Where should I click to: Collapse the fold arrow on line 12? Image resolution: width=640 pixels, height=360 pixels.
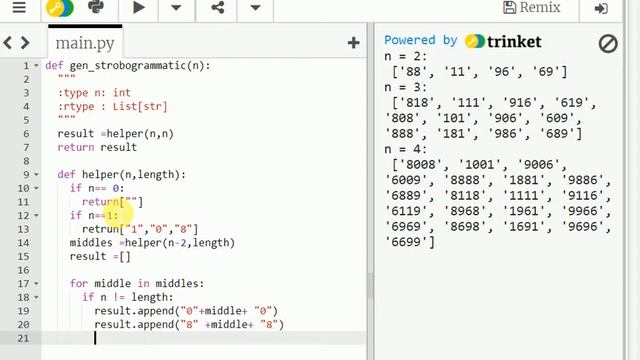pyautogui.click(x=36, y=216)
